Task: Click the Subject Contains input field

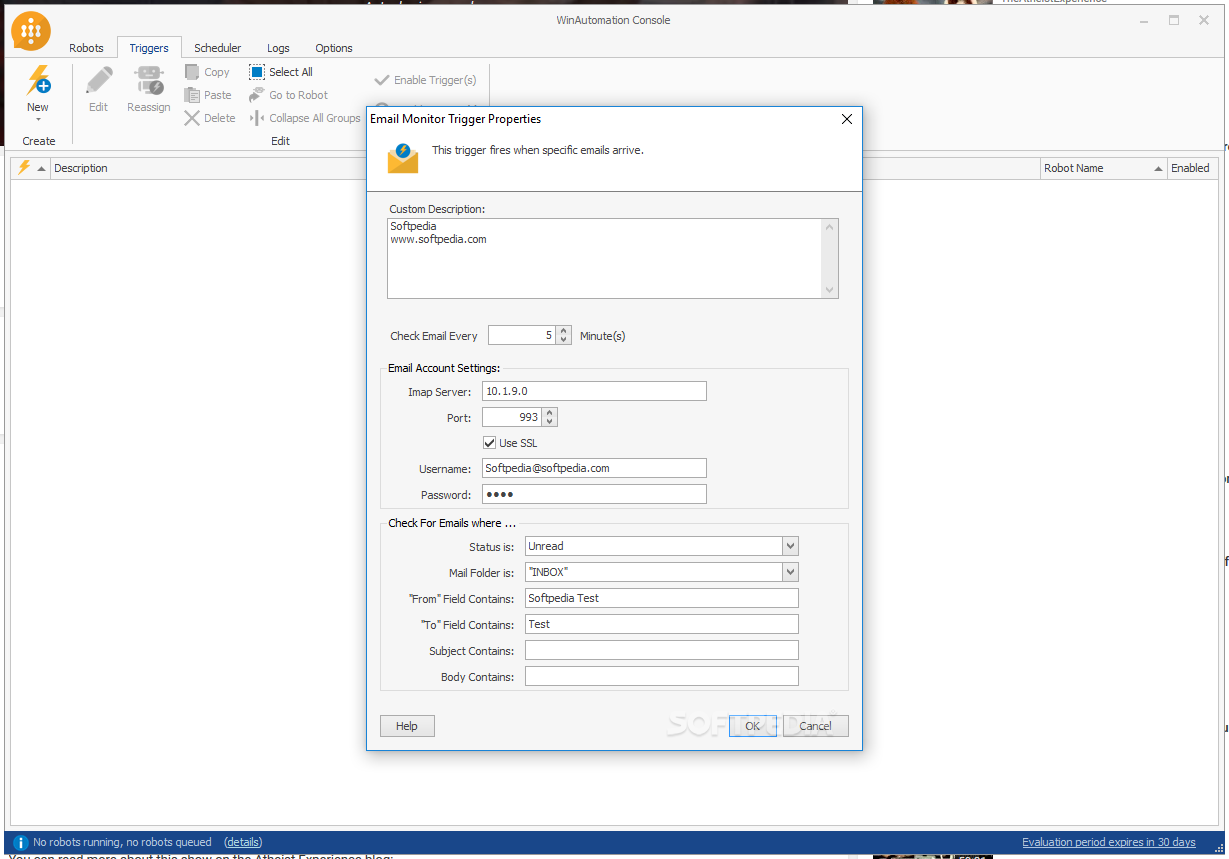Action: point(662,650)
